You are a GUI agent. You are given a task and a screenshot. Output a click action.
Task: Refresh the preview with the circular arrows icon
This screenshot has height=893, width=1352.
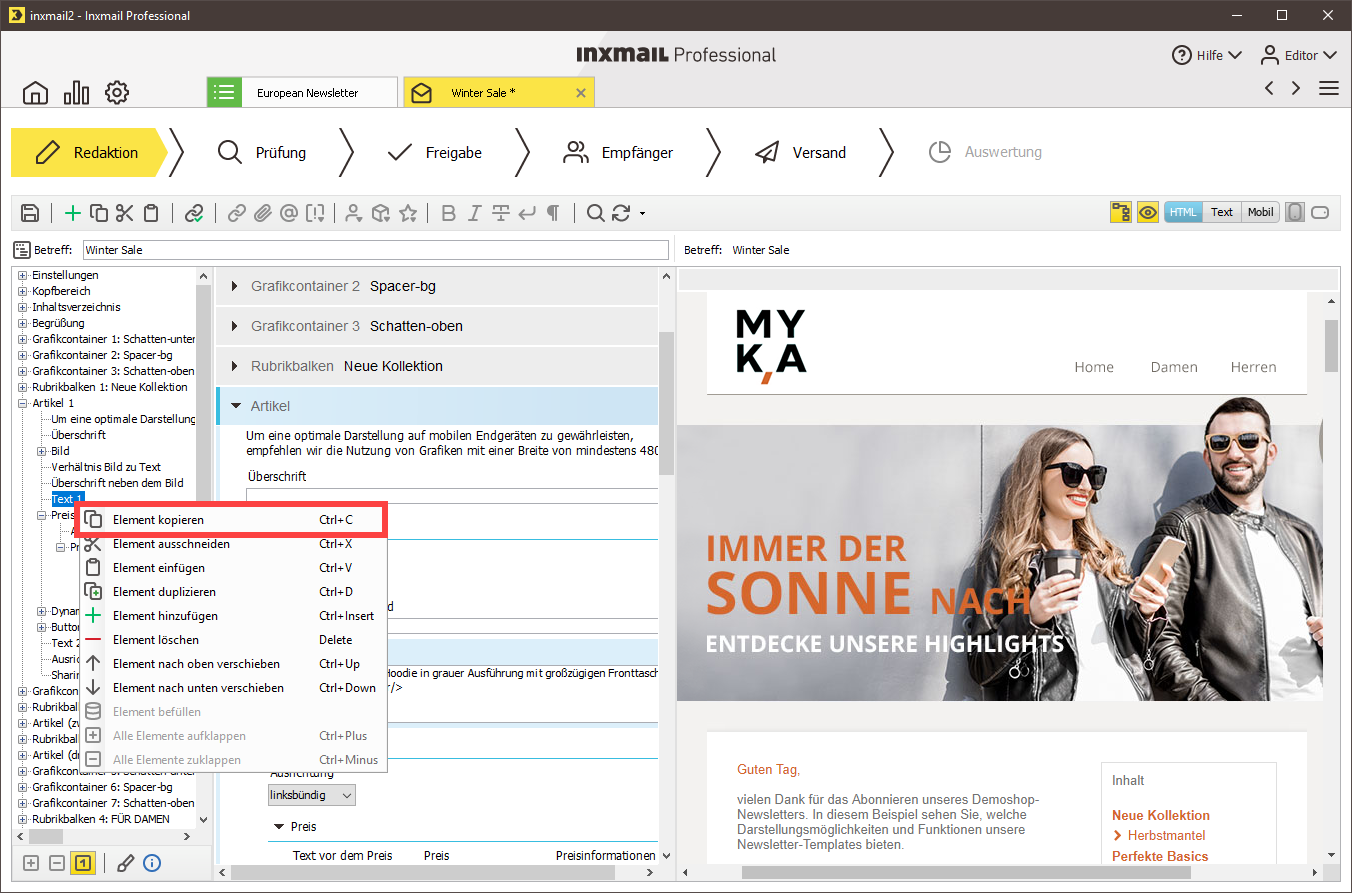point(621,212)
